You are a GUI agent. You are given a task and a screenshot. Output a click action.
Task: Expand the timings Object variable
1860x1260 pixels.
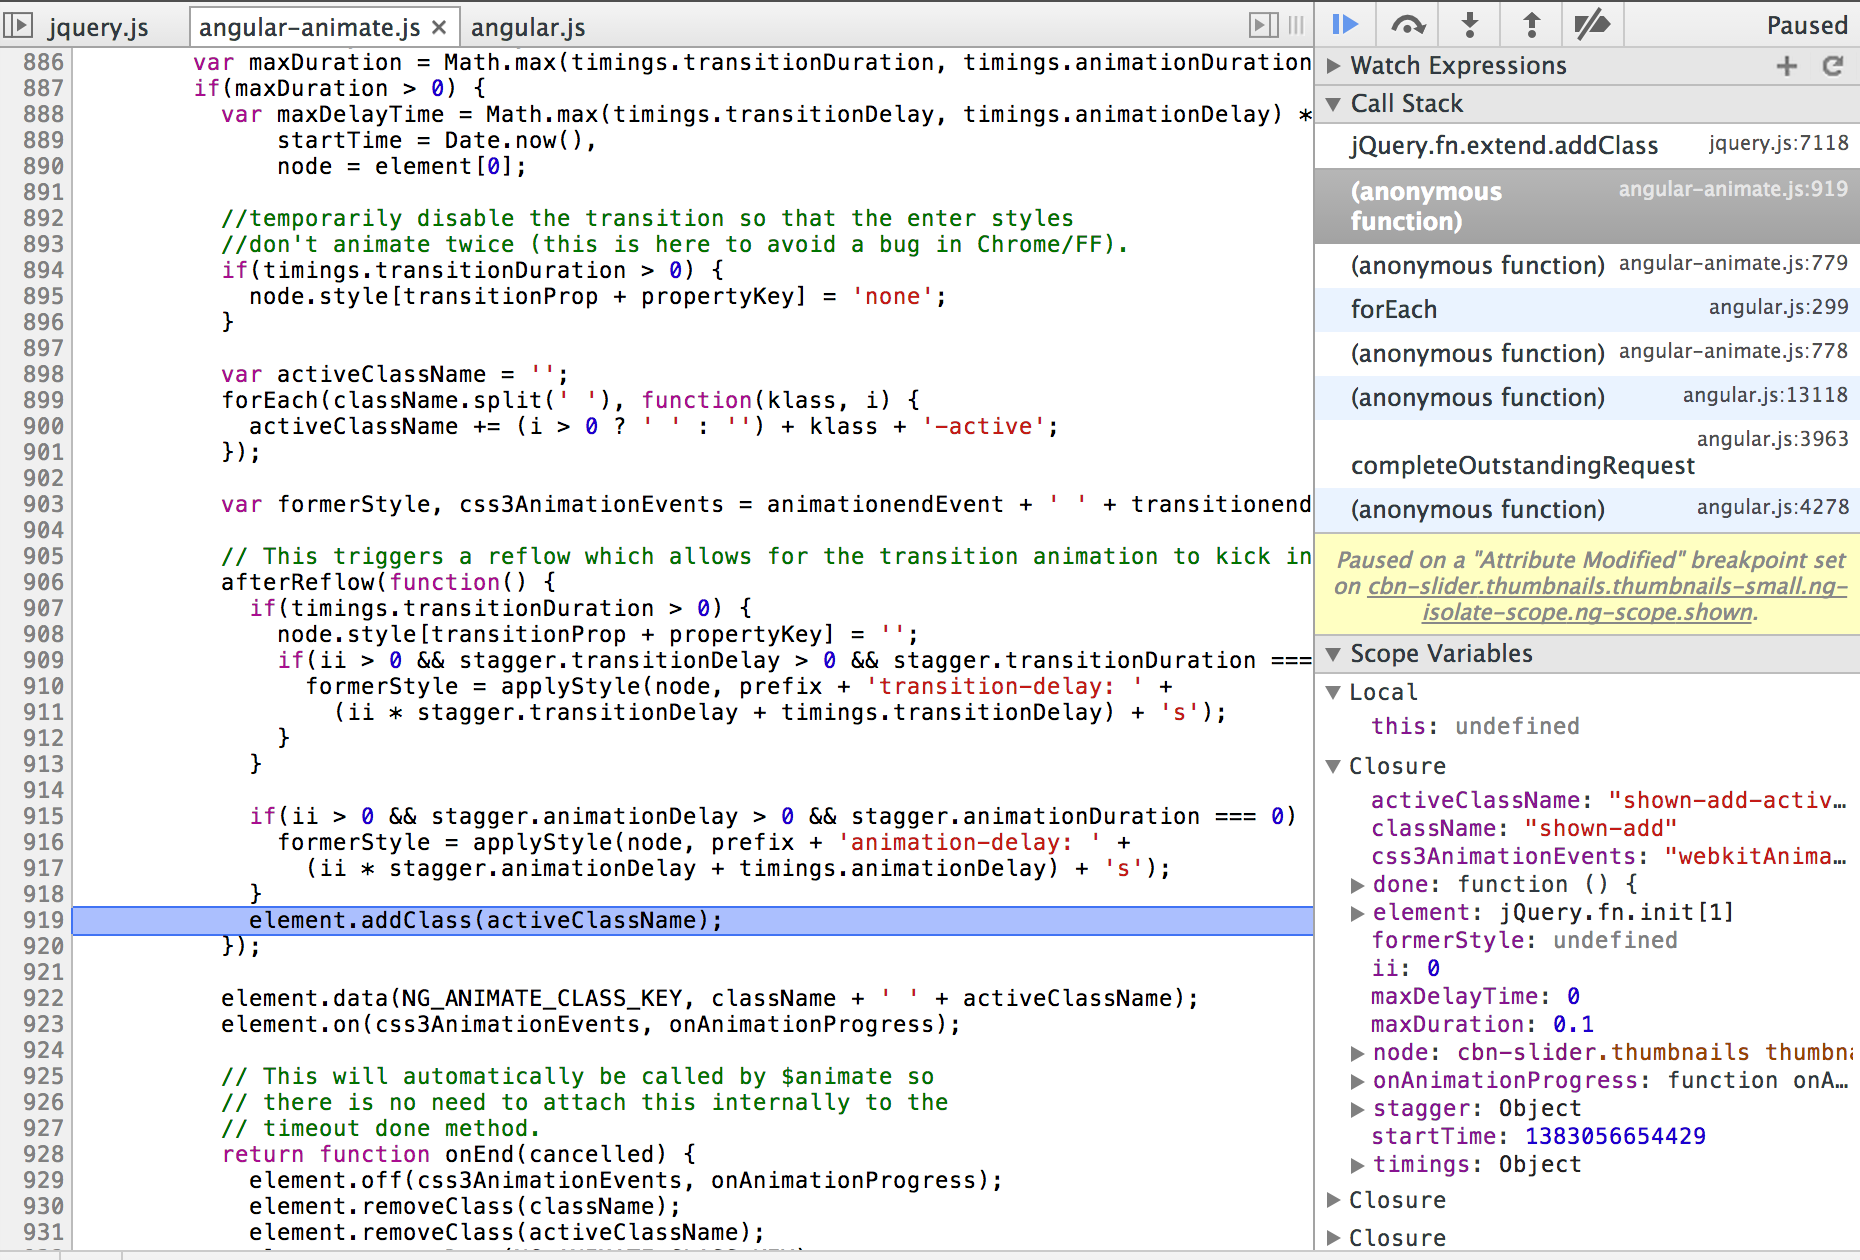(x=1357, y=1165)
